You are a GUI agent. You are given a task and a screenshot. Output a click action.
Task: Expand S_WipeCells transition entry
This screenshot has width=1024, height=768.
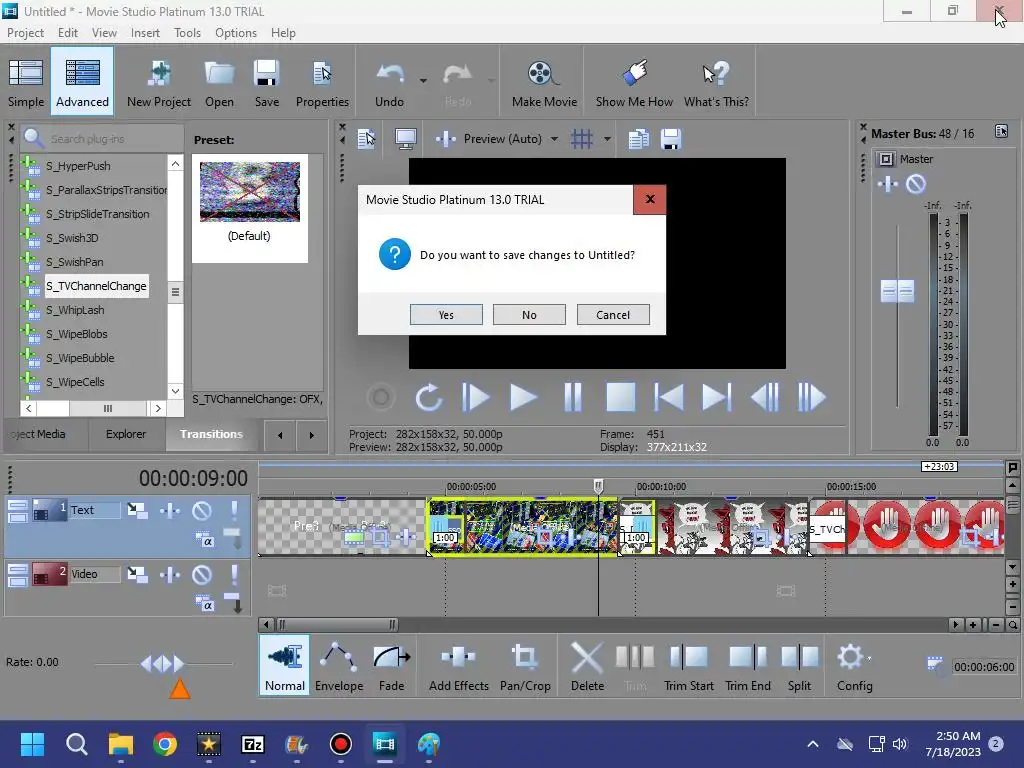tap(29, 380)
